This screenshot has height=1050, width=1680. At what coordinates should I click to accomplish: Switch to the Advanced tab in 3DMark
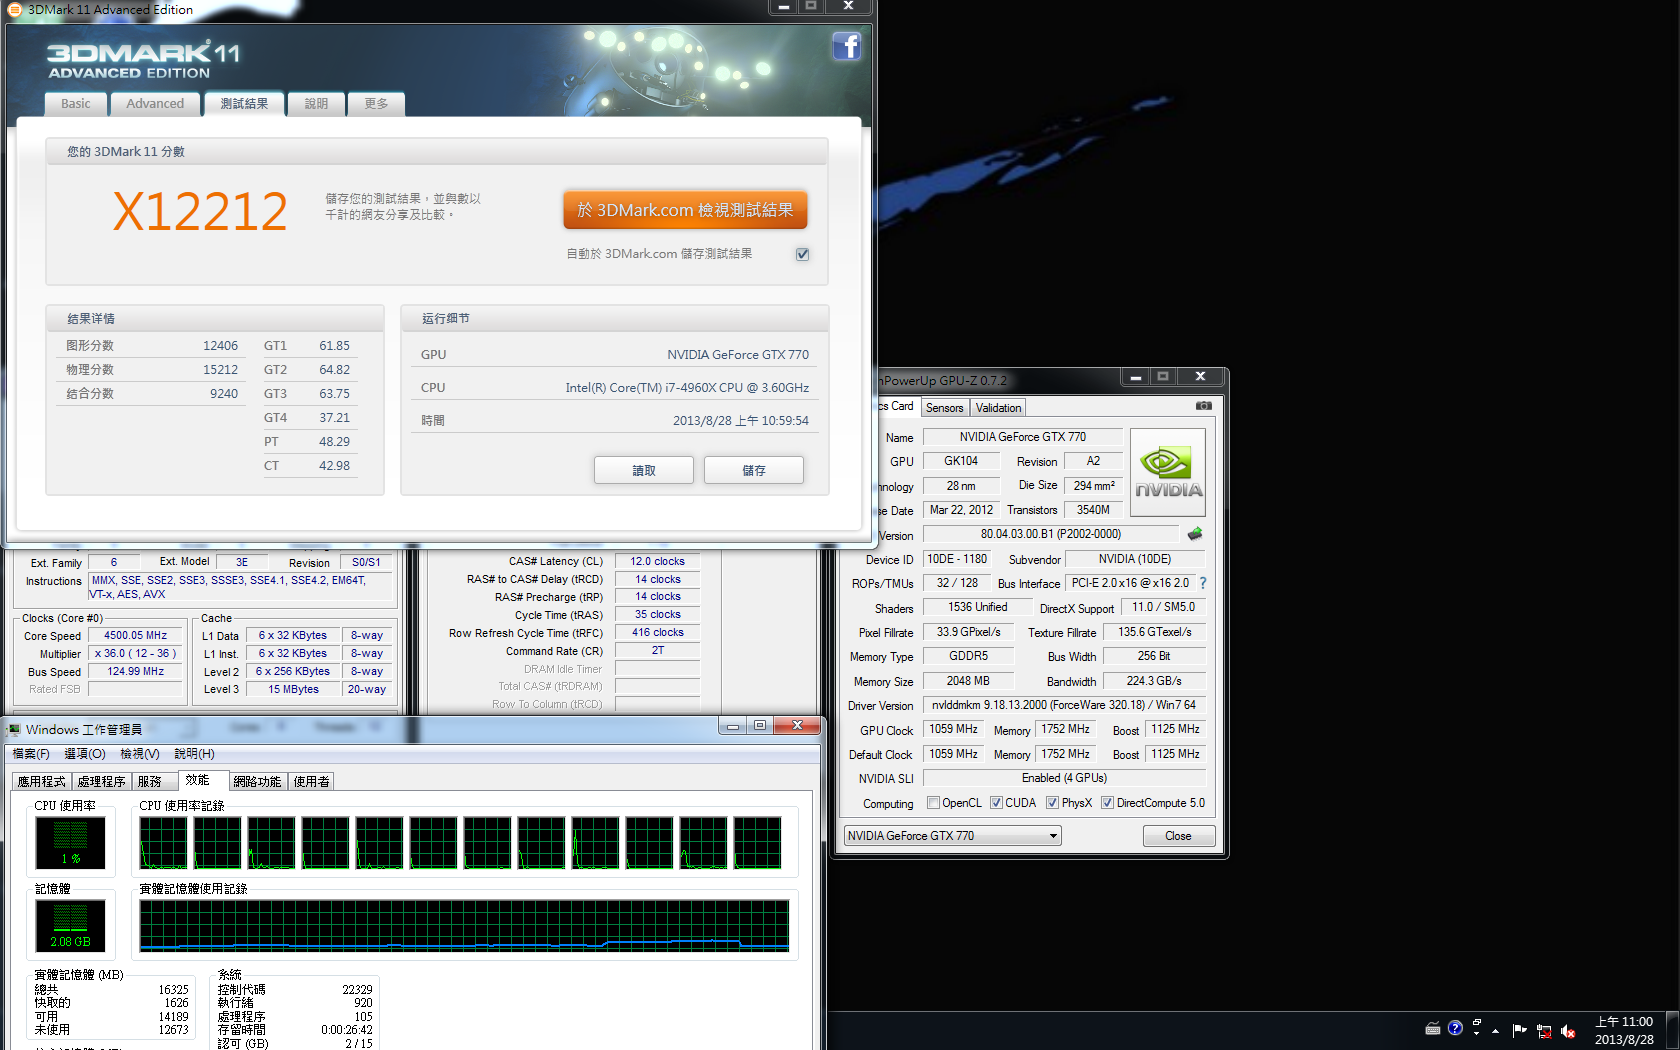155,104
